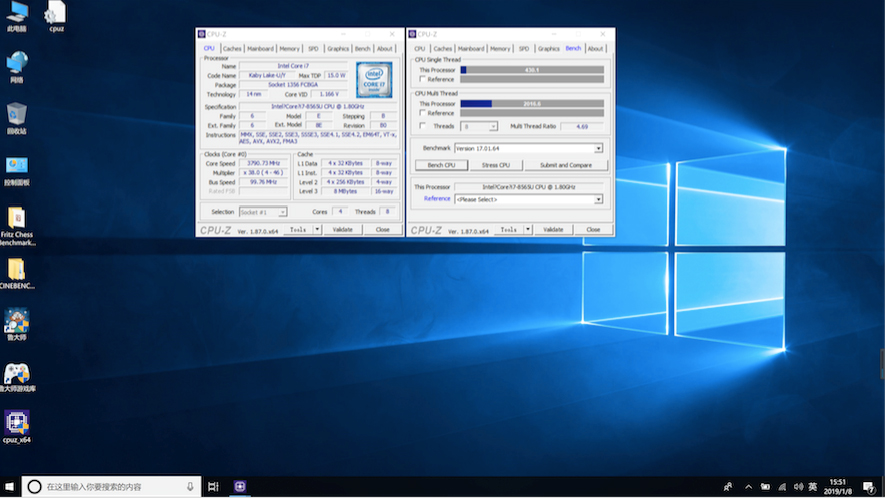Switch to CPU tab in right CPU-Z window
This screenshot has height=498, width=885.
[x=419, y=49]
